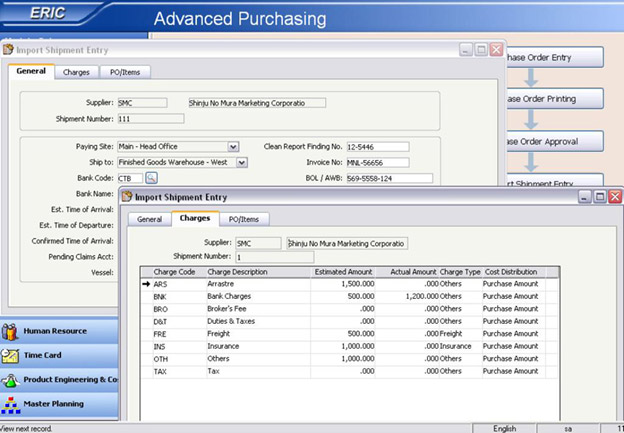Click the front Import Shipment Entry window icon
The width and height of the screenshot is (624, 433).
pyautogui.click(x=127, y=198)
